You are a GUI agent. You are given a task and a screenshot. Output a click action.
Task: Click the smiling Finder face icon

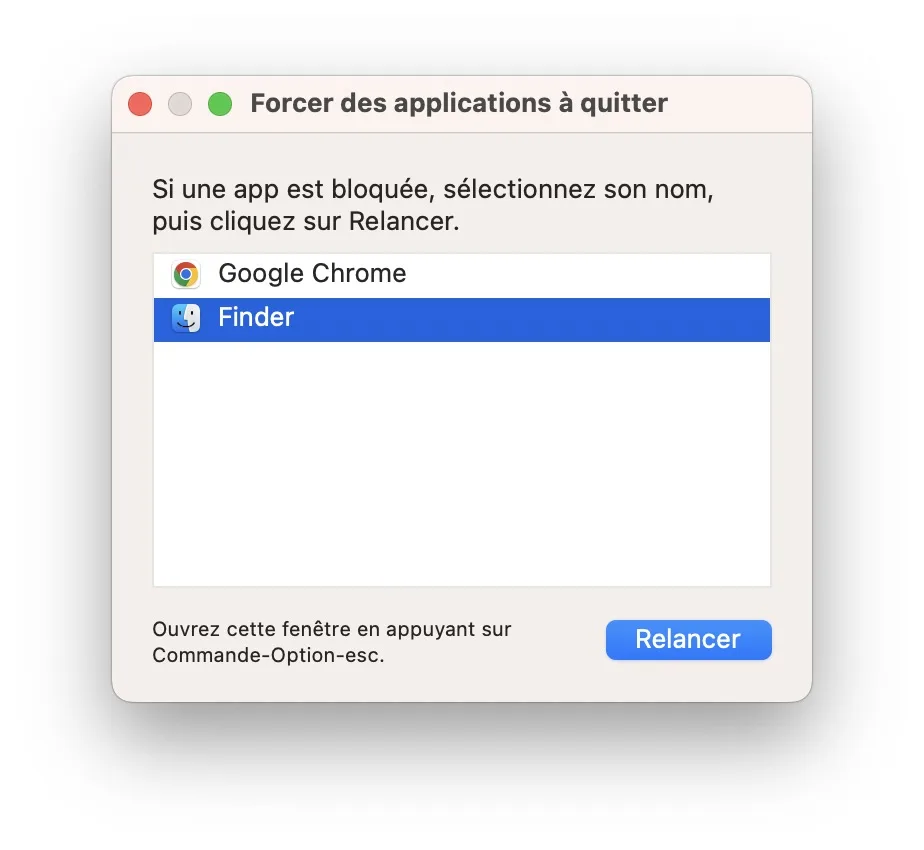pos(186,317)
